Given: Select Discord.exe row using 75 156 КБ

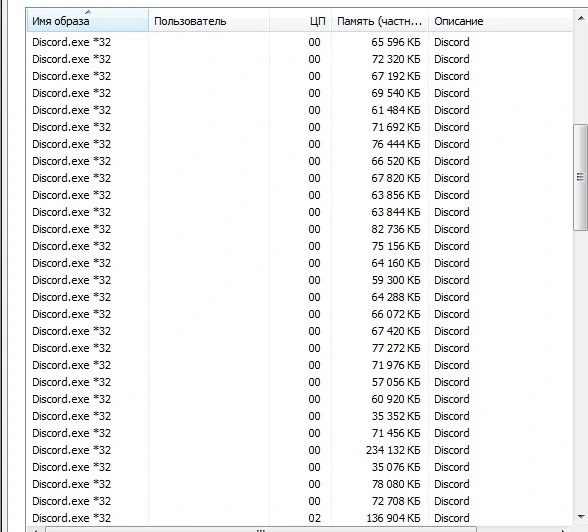Looking at the screenshot, I should click(x=299, y=246).
